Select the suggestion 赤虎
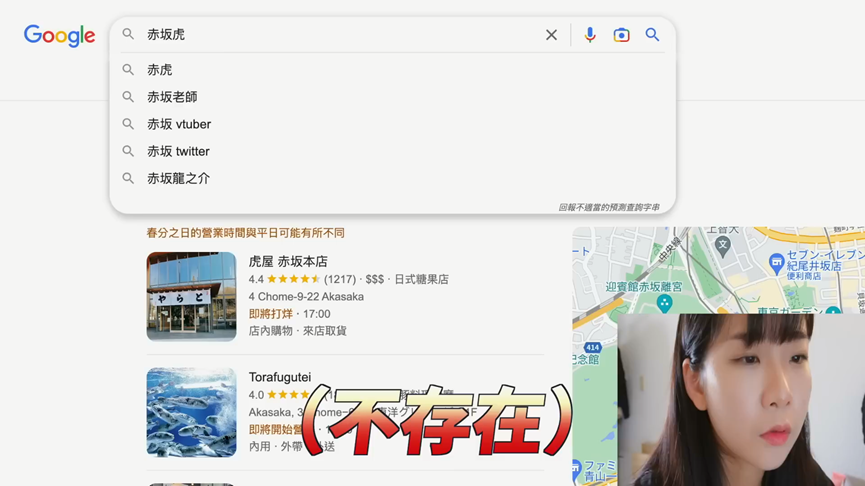Image resolution: width=865 pixels, height=486 pixels. [159, 70]
